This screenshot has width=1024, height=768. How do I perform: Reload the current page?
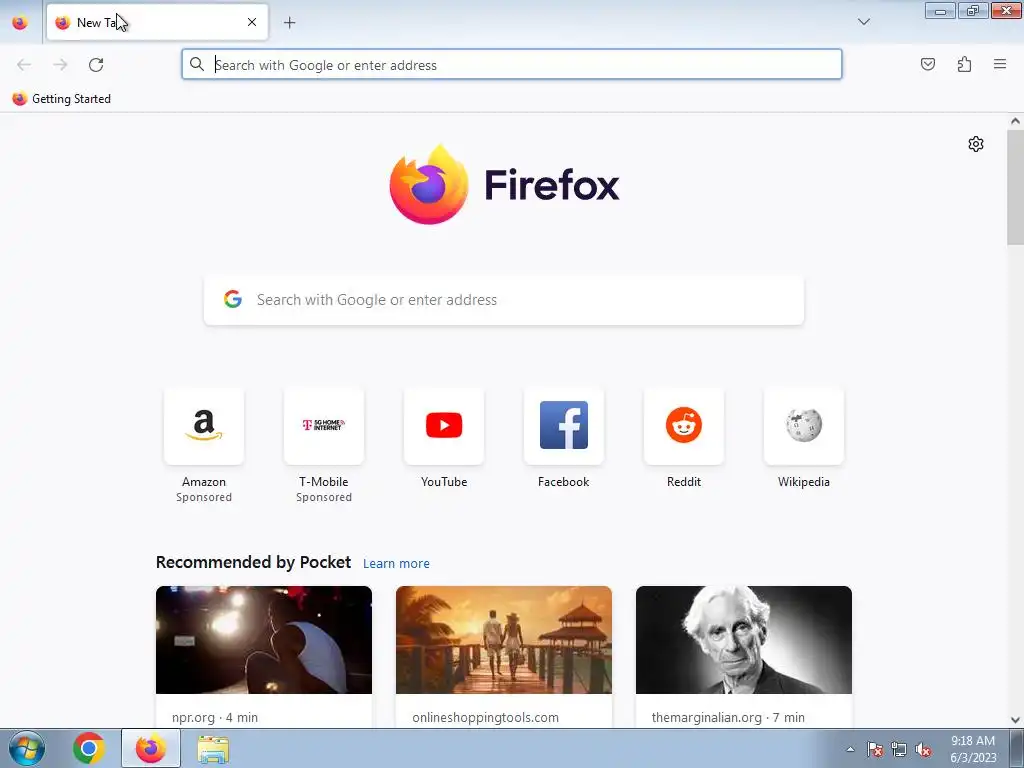pos(96,65)
